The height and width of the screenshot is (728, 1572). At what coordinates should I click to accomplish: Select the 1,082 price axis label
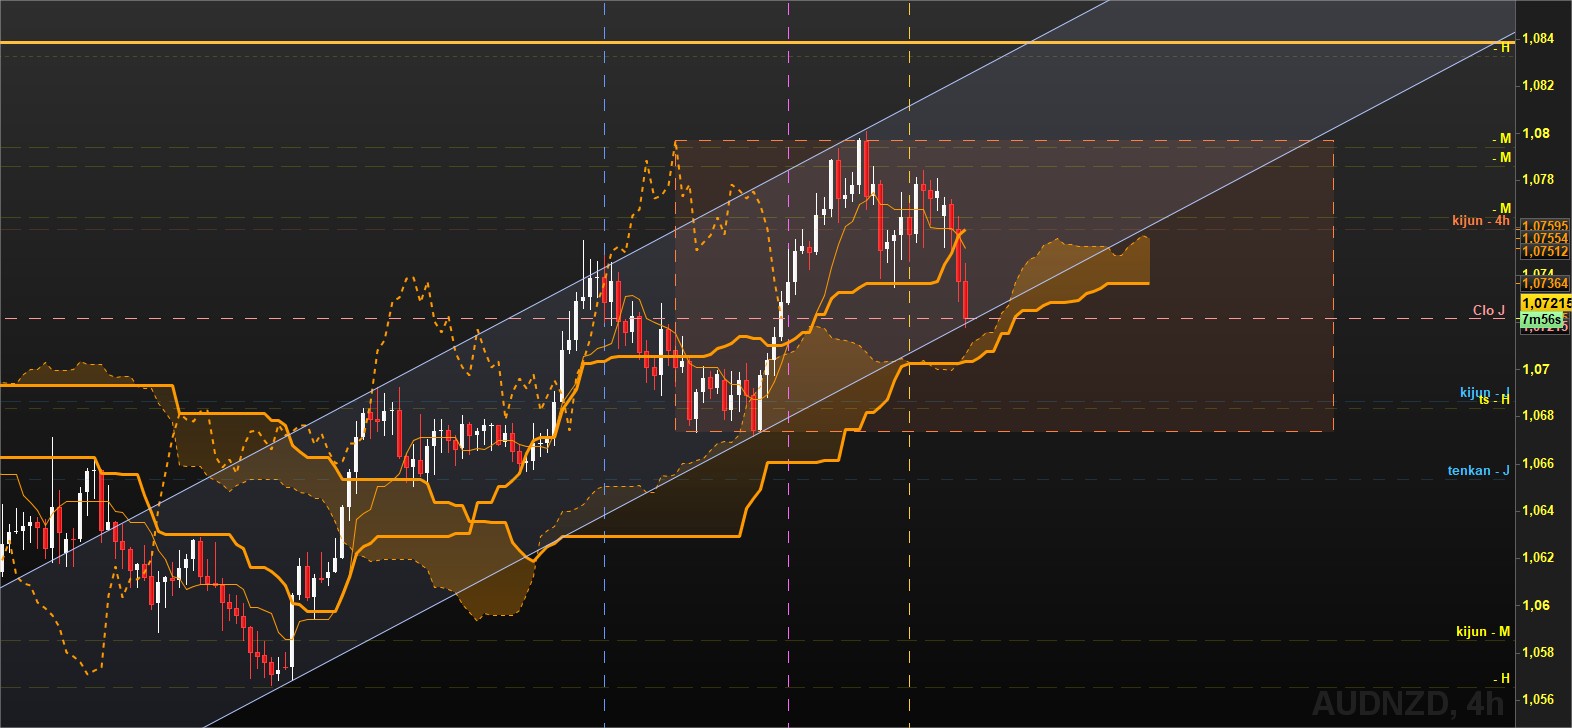coord(1538,86)
